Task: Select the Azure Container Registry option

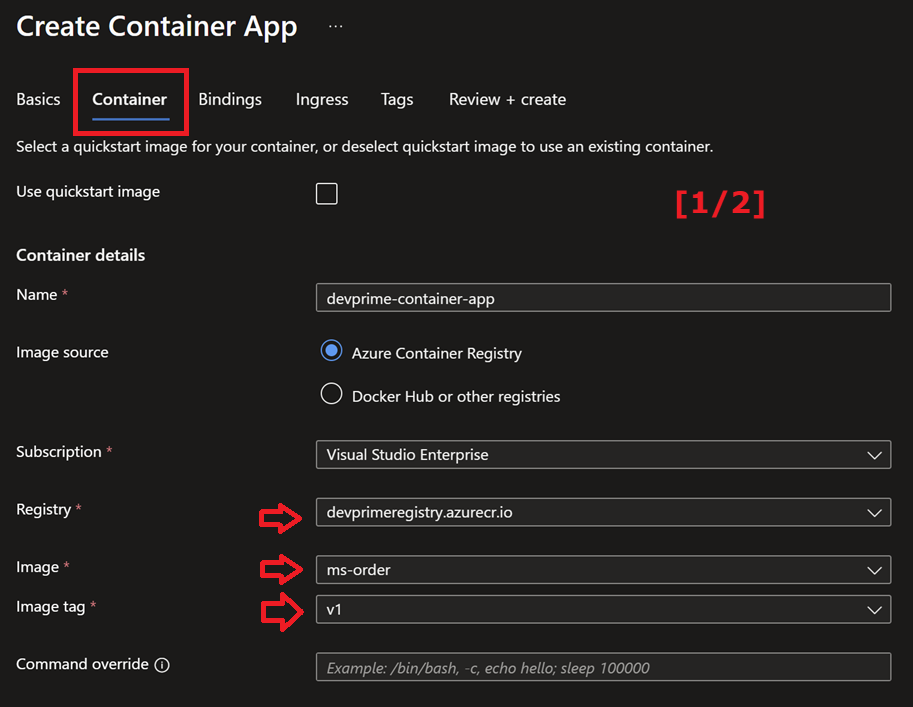Action: point(331,351)
